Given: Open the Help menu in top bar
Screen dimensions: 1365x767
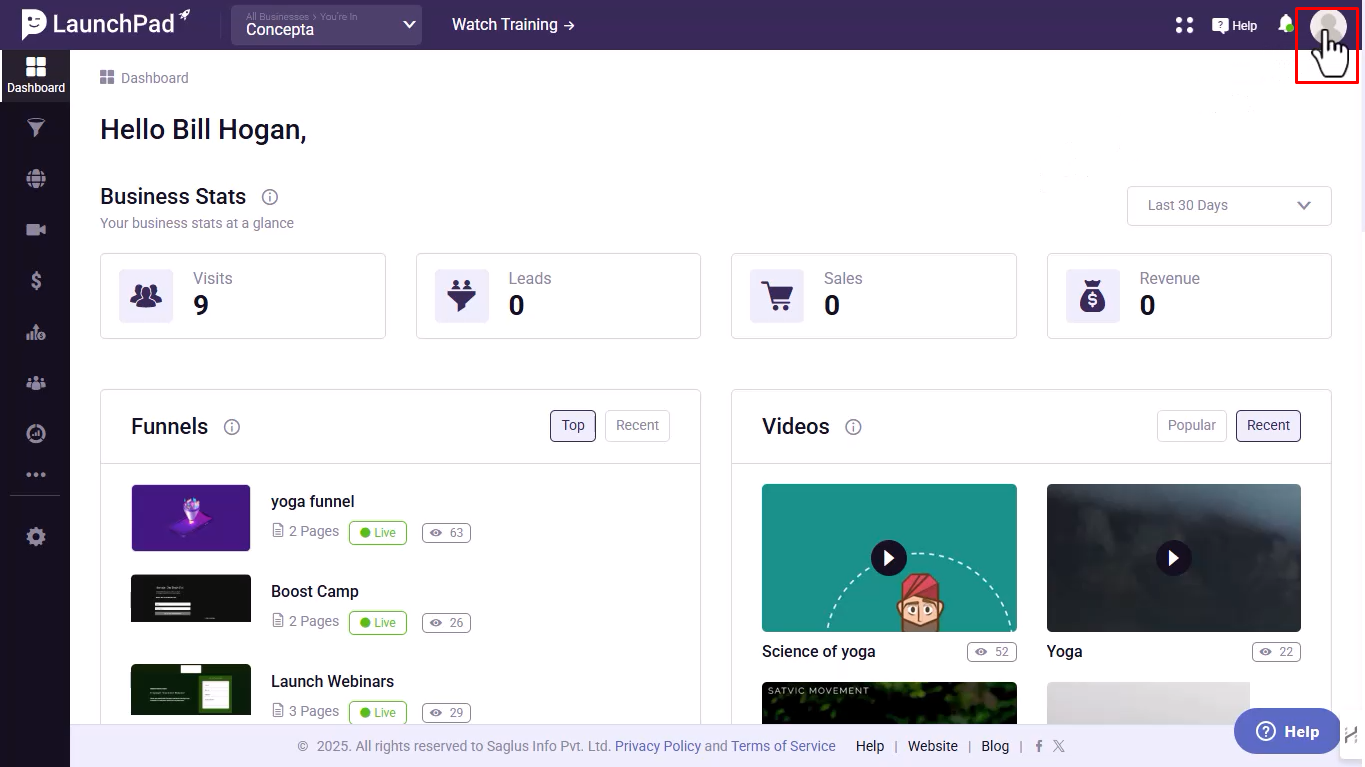Looking at the screenshot, I should 1234,25.
